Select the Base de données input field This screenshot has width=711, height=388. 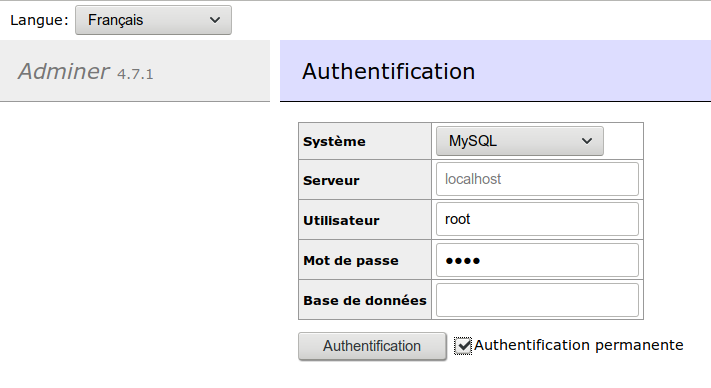(537, 300)
